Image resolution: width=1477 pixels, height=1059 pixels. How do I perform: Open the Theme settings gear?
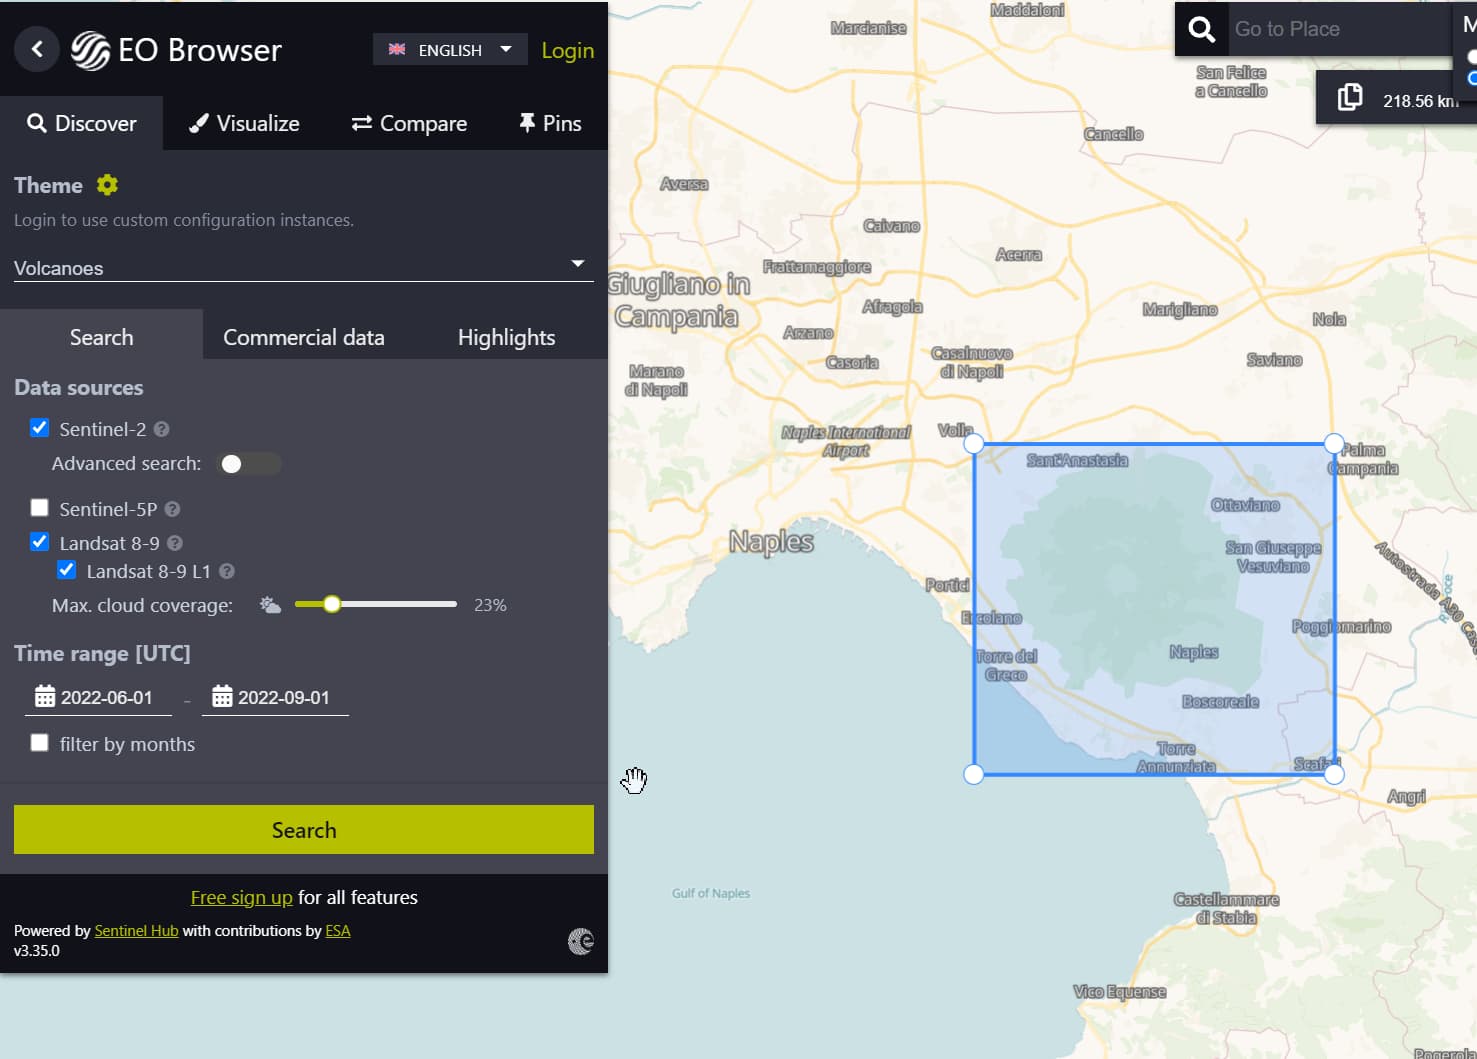(107, 185)
